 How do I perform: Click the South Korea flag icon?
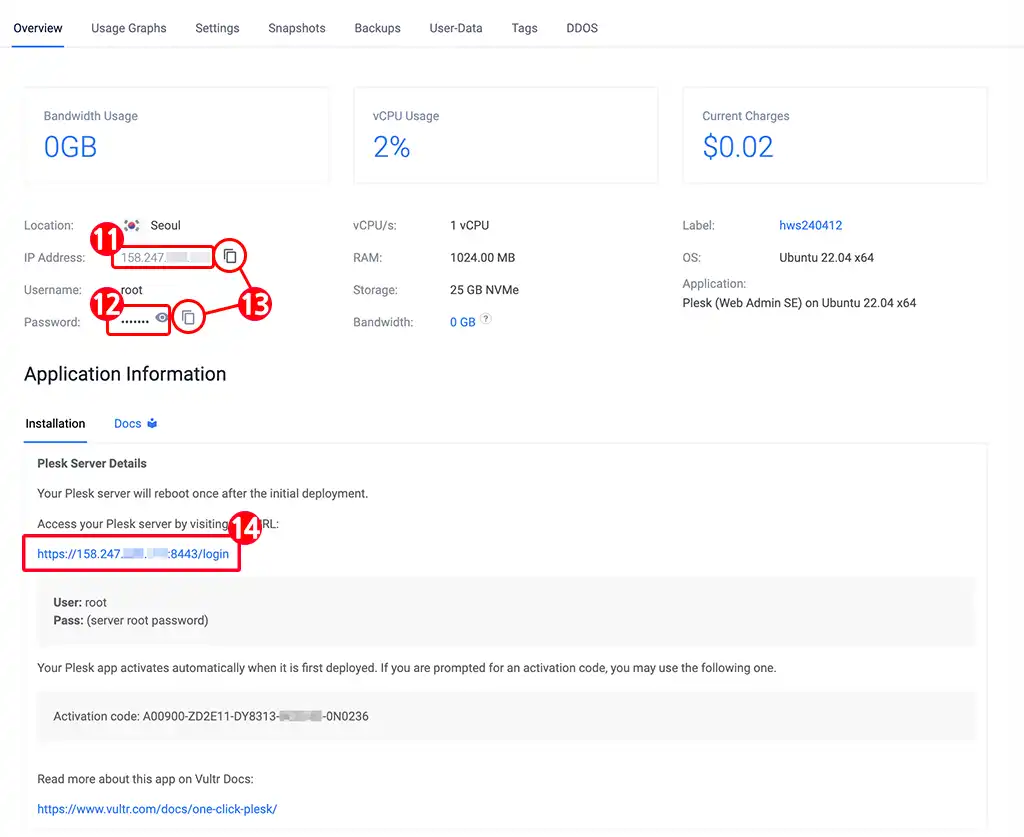click(132, 225)
